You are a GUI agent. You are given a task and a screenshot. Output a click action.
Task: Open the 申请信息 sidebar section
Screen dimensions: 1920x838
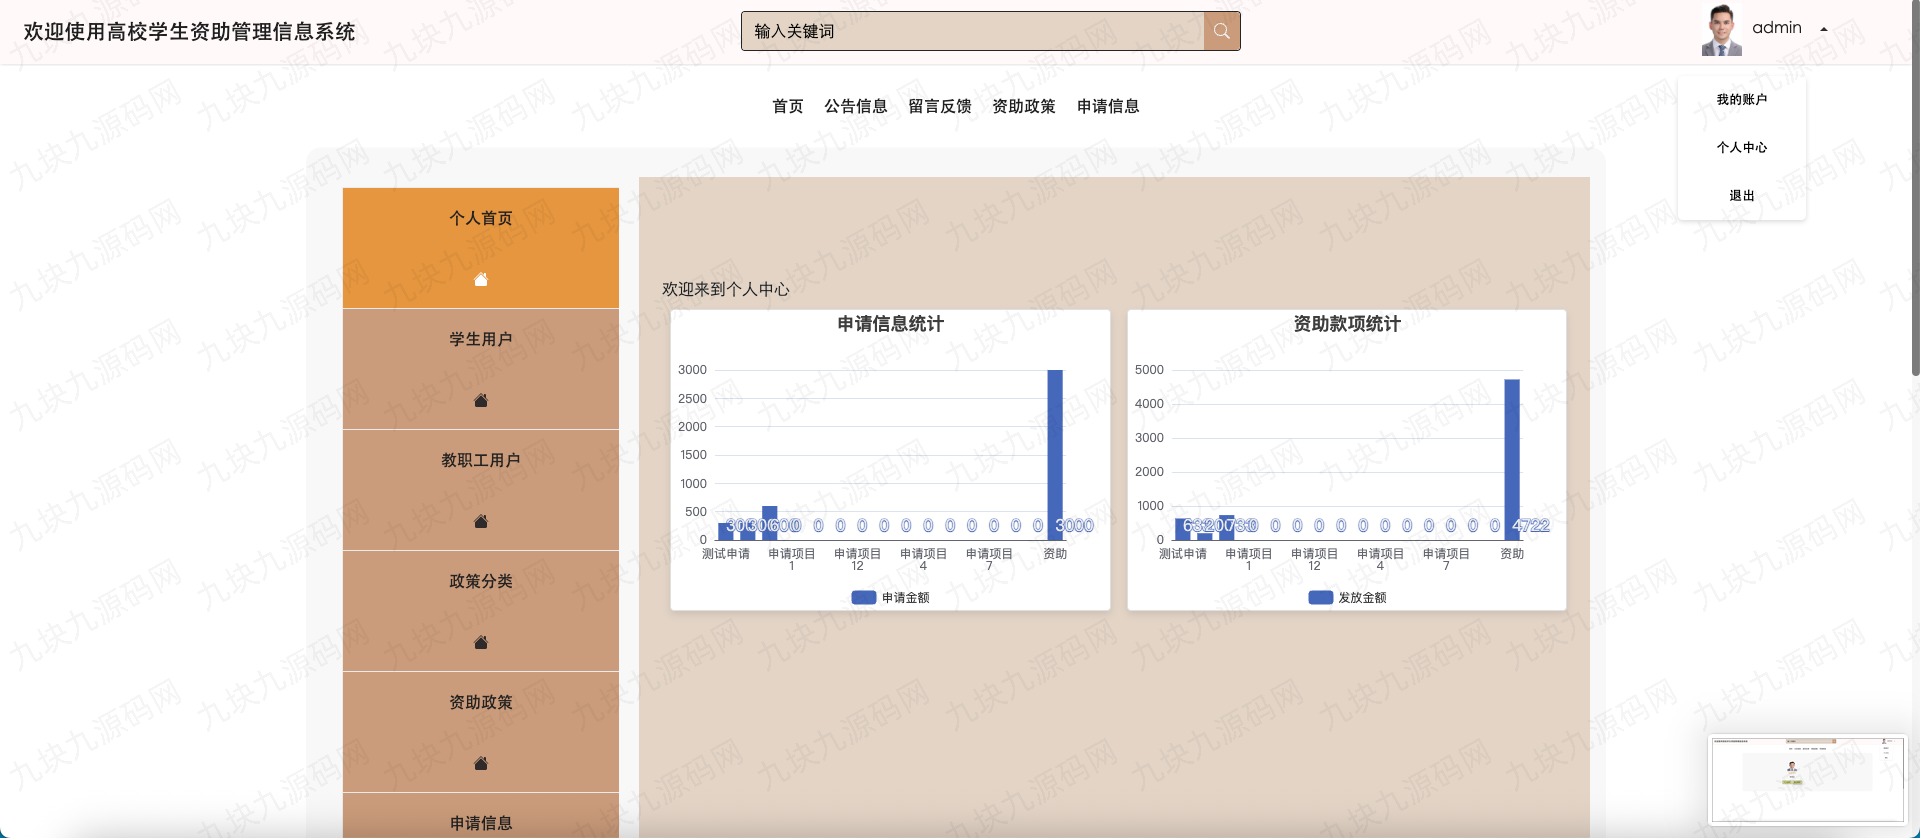(481, 816)
